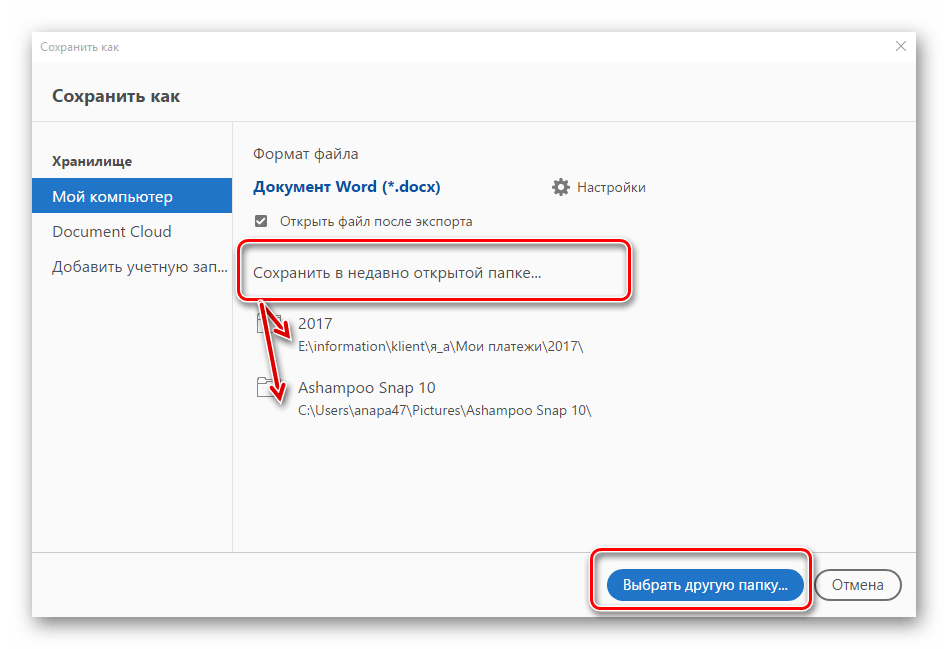The image size is (948, 649).
Task: Click the gear icon beside Настройки
Action: [x=561, y=187]
